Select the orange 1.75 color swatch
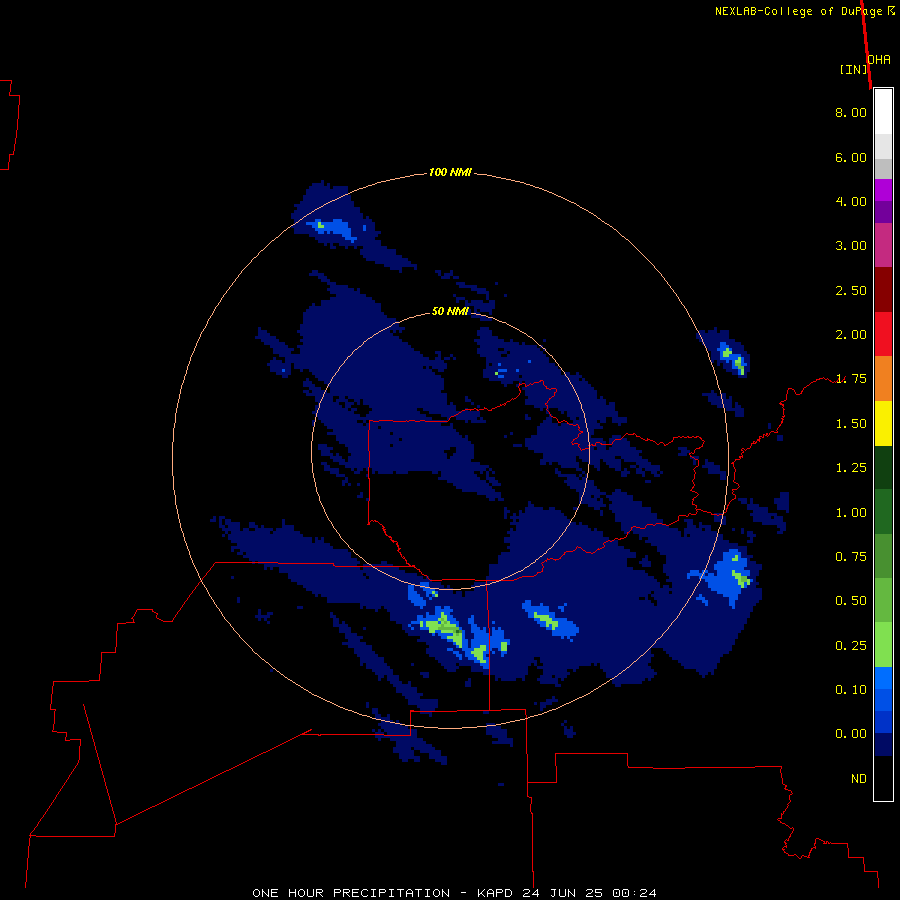 point(883,379)
